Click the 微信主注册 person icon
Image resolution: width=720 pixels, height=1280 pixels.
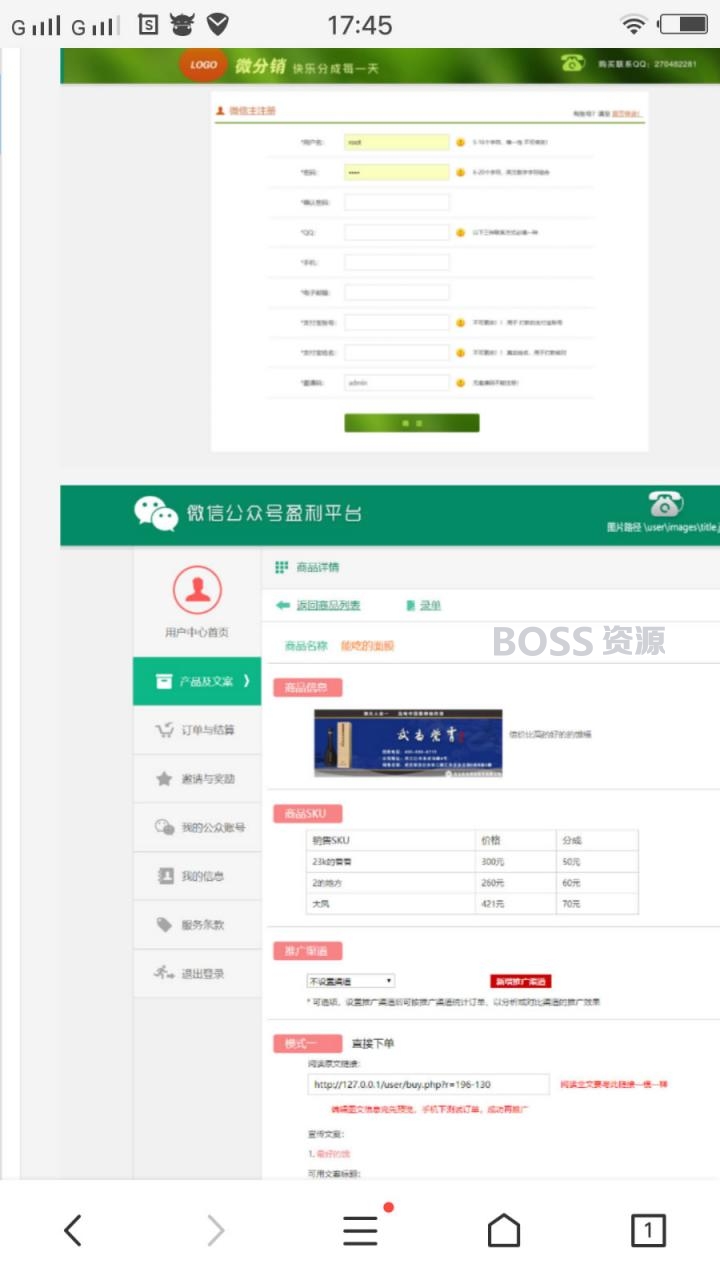click(220, 111)
